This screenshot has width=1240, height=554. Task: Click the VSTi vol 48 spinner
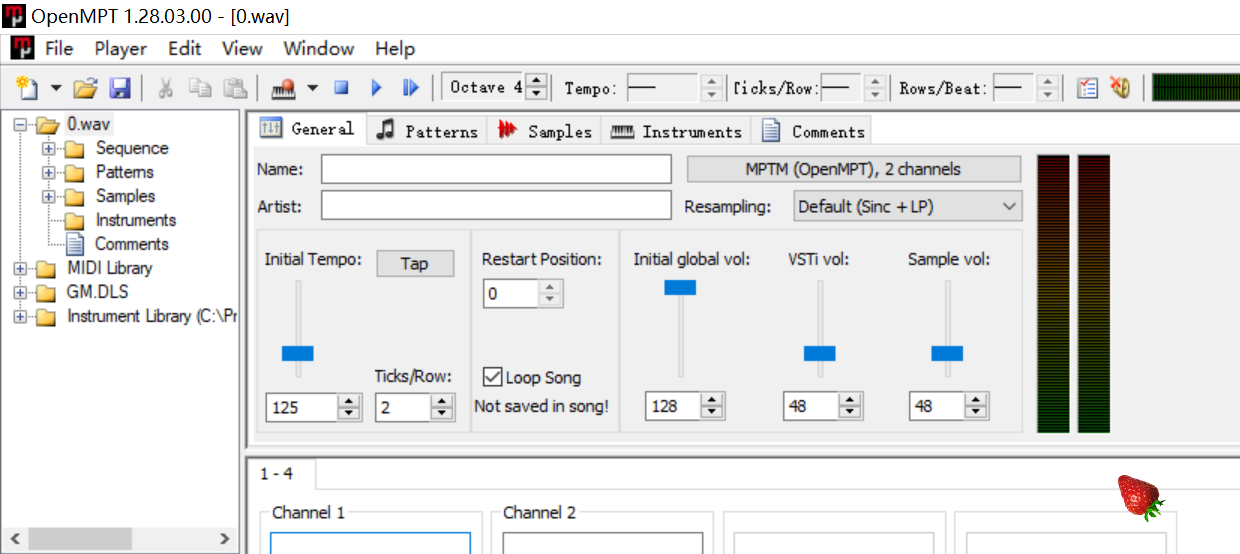tap(850, 406)
